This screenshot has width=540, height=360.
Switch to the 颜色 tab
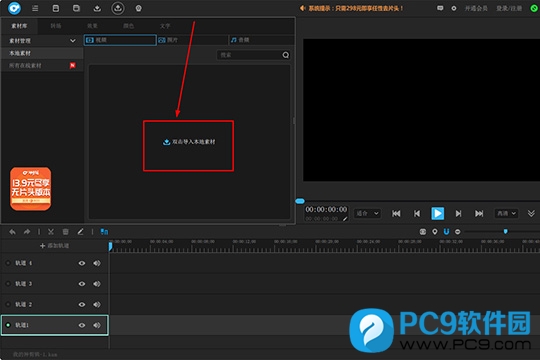click(129, 26)
